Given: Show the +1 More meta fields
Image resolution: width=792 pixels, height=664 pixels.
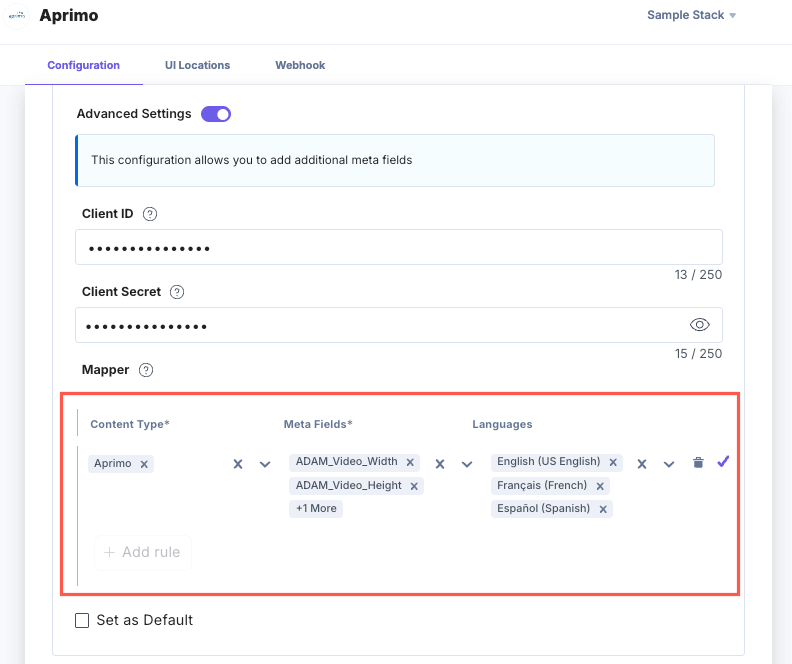Looking at the screenshot, I should pos(316,508).
